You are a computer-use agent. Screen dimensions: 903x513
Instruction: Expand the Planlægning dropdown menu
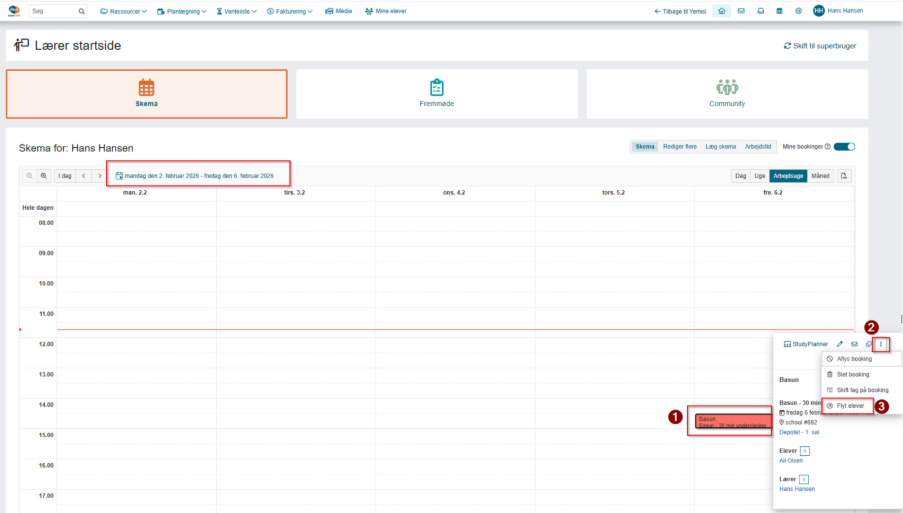tap(181, 11)
